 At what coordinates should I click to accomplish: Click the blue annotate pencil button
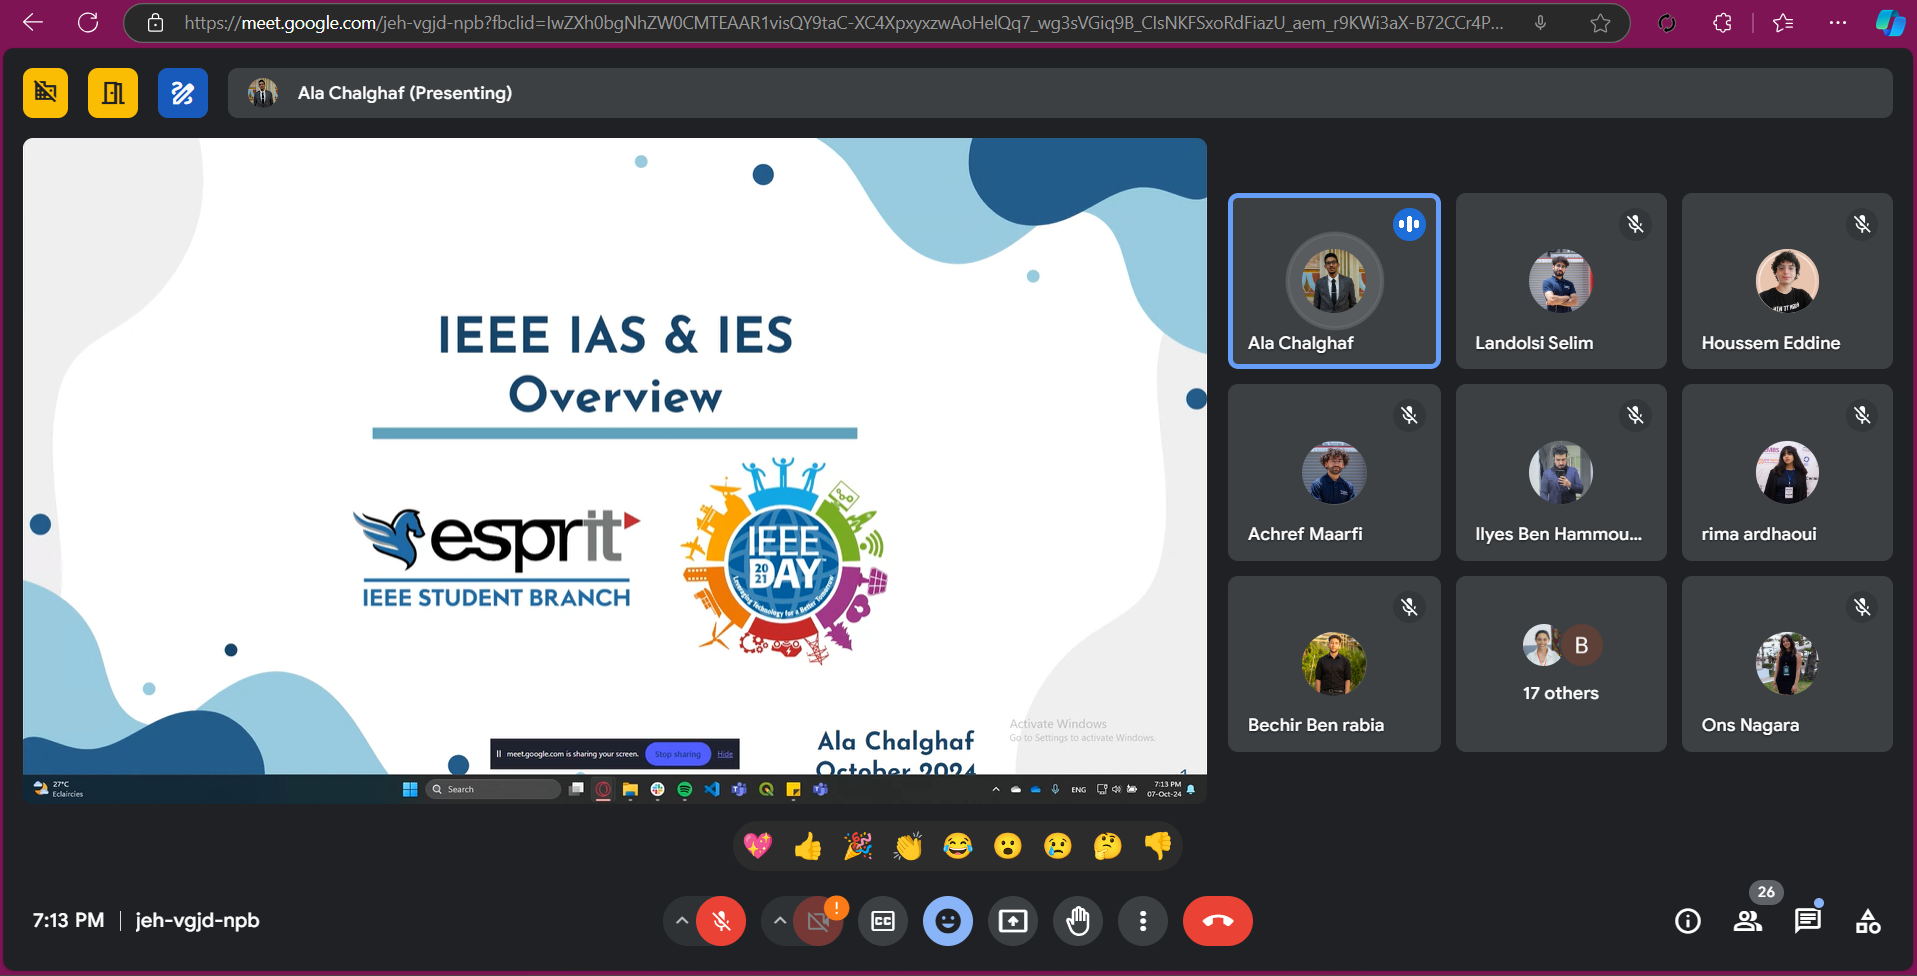[x=183, y=93]
